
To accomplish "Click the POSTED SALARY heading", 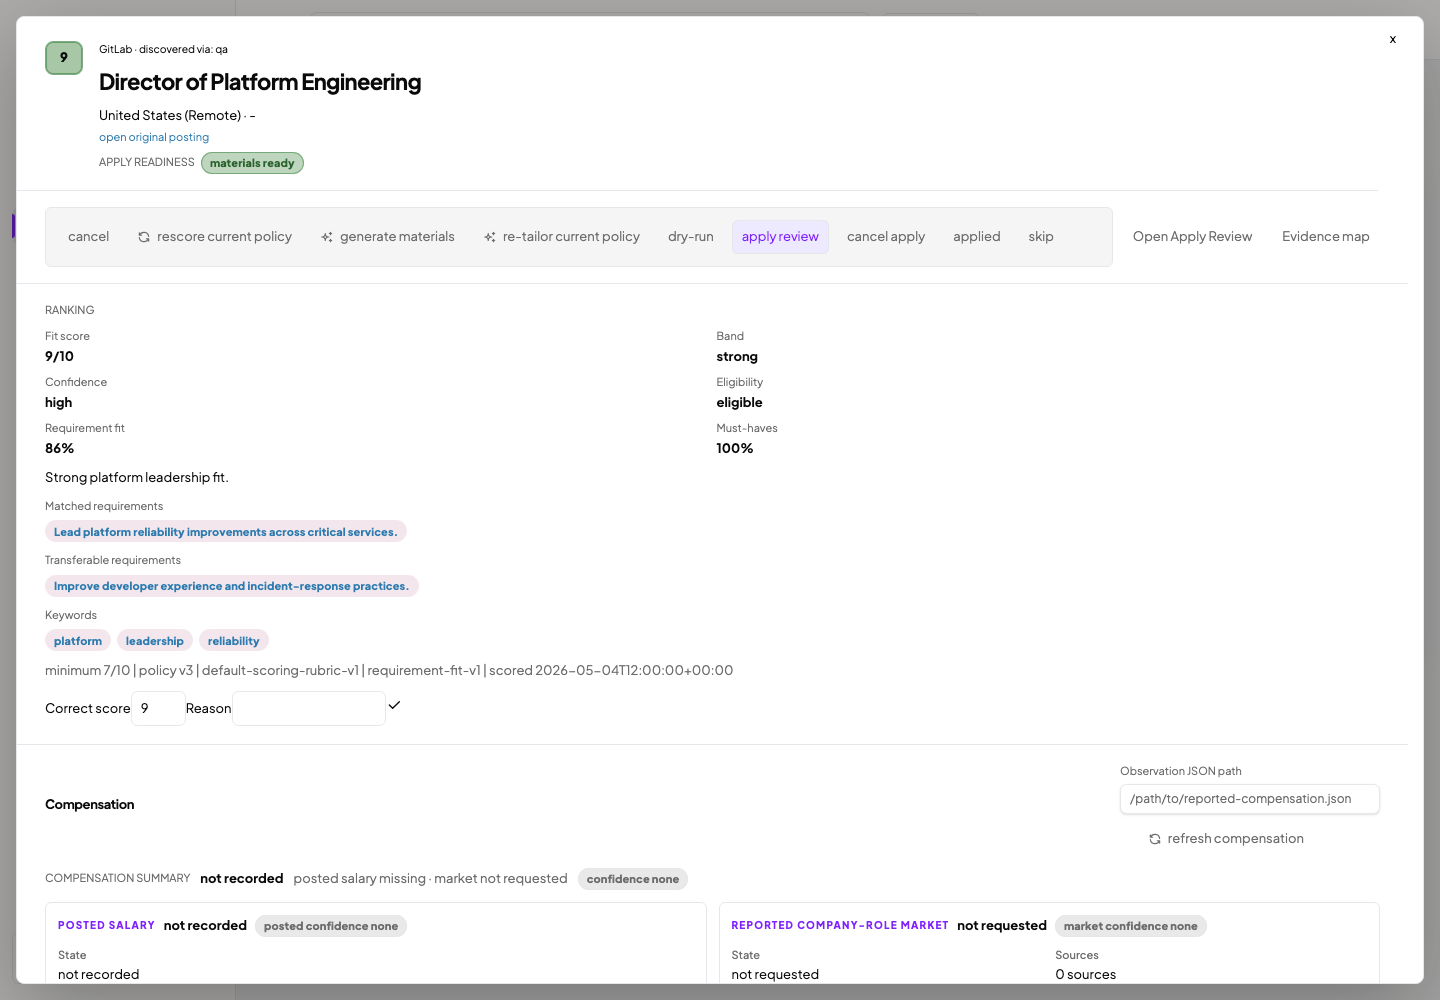I will [106, 926].
